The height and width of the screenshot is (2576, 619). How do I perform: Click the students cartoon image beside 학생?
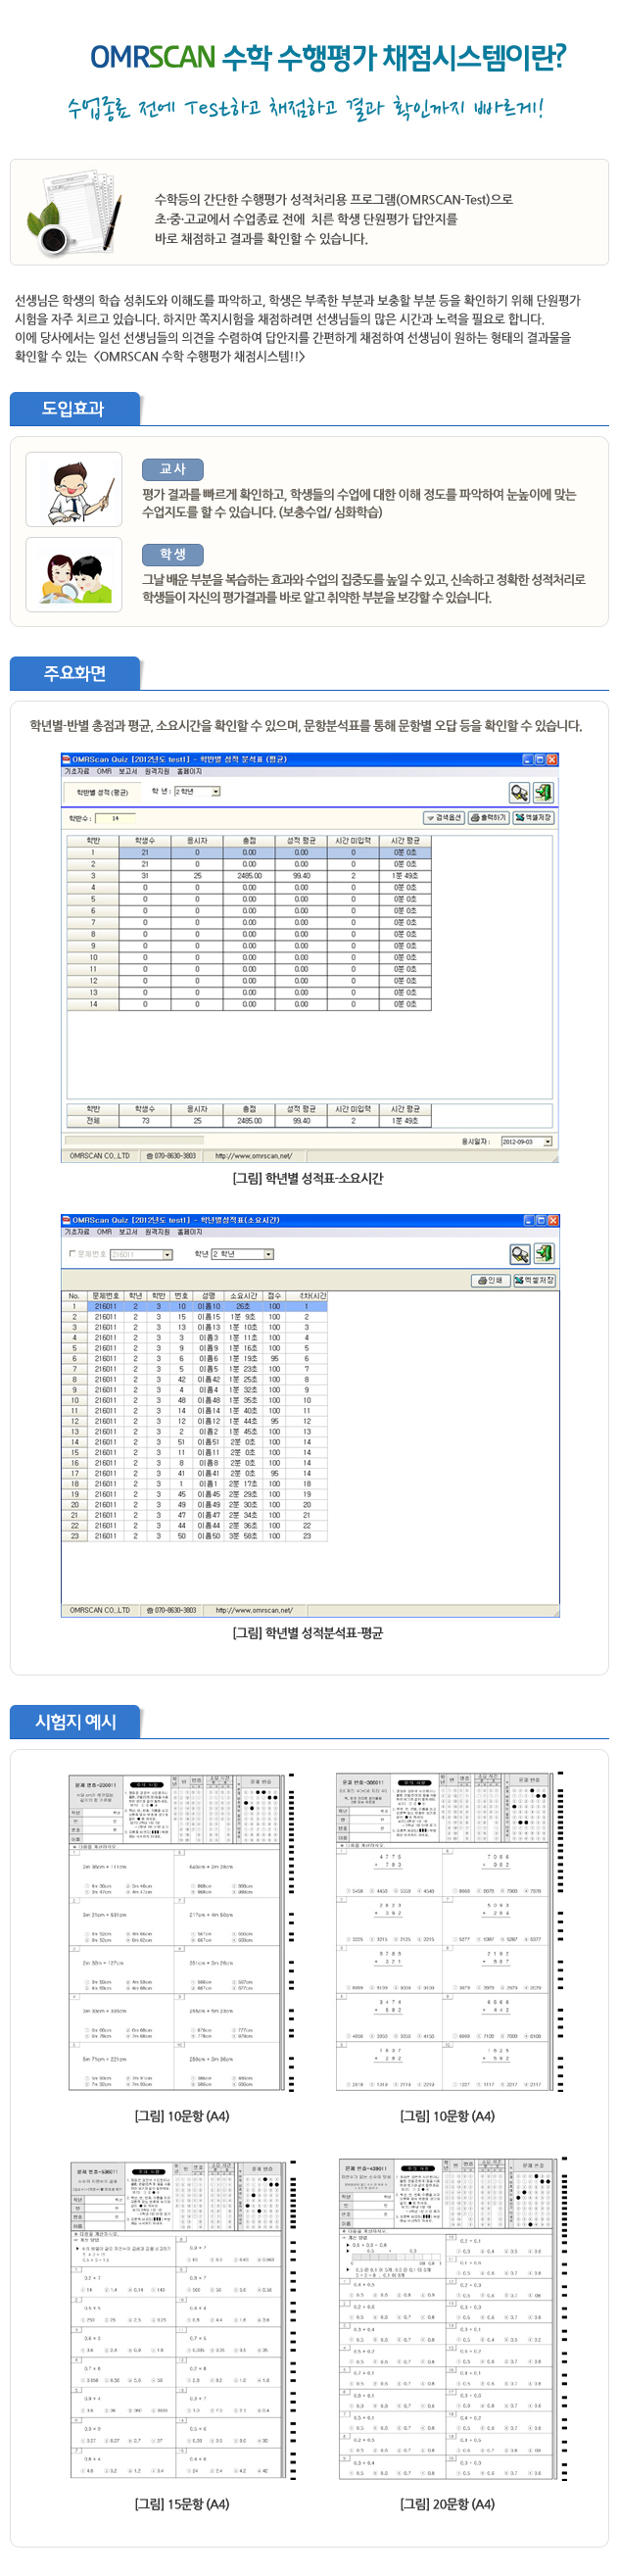74,574
